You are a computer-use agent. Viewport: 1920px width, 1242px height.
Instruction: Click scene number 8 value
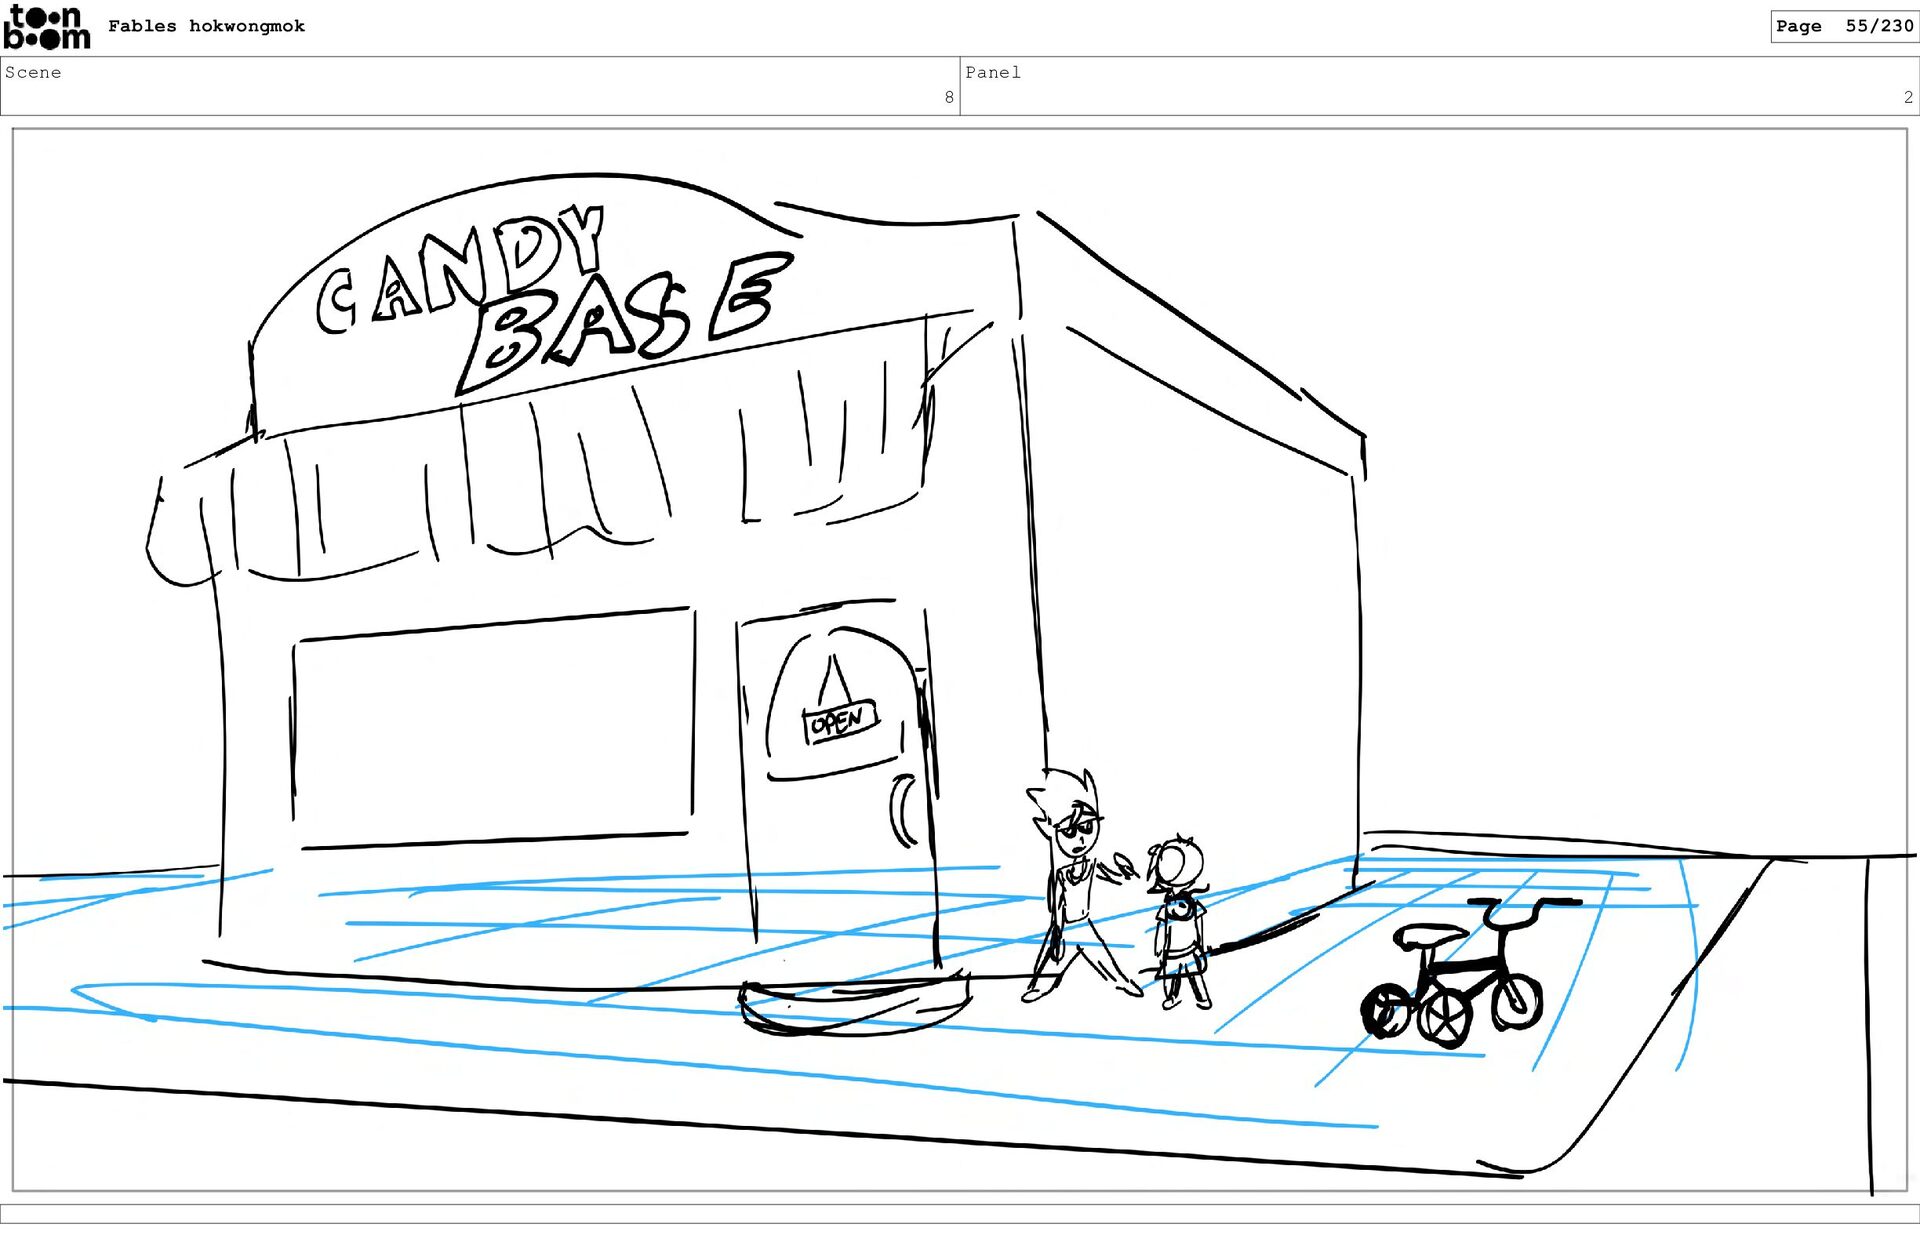pyautogui.click(x=948, y=97)
